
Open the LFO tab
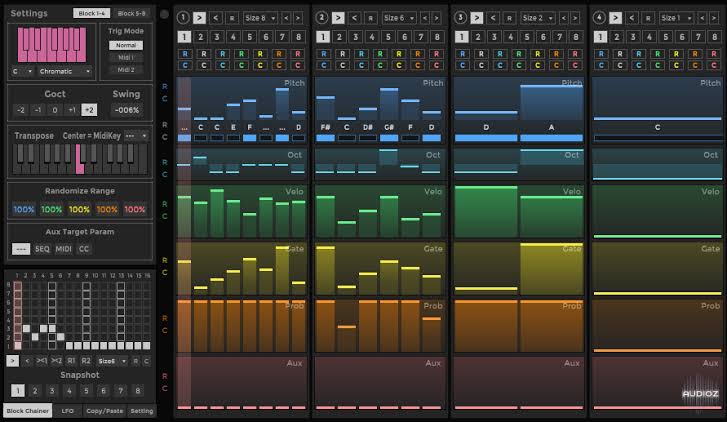67,411
